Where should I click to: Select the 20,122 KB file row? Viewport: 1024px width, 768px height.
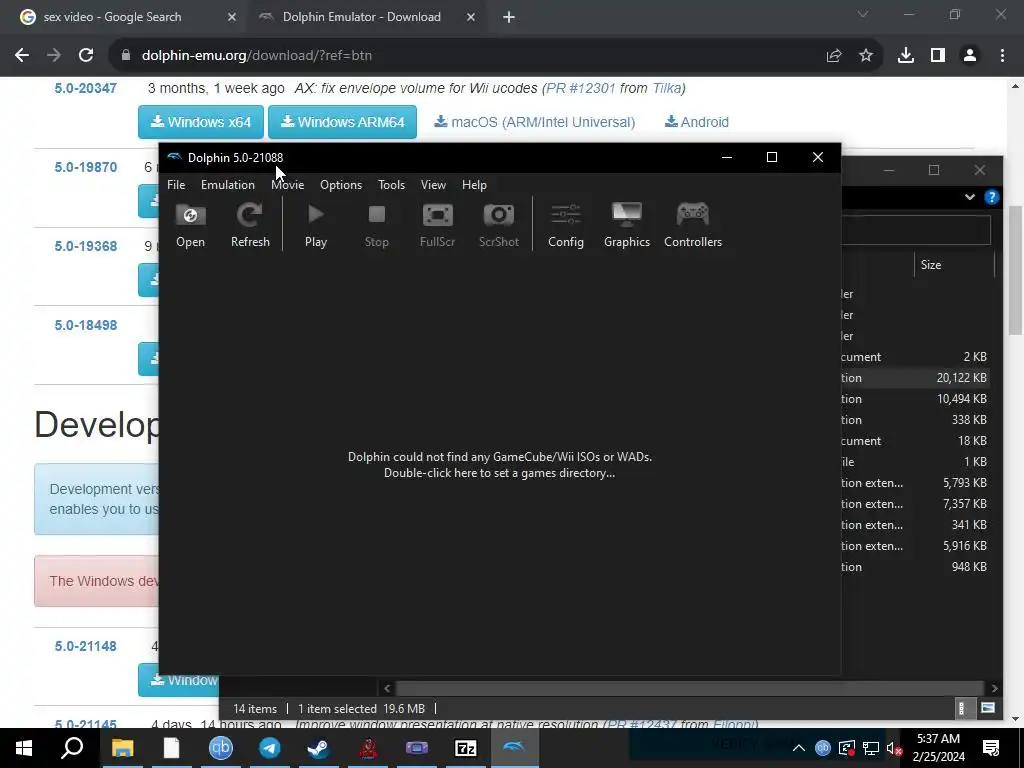pos(915,378)
